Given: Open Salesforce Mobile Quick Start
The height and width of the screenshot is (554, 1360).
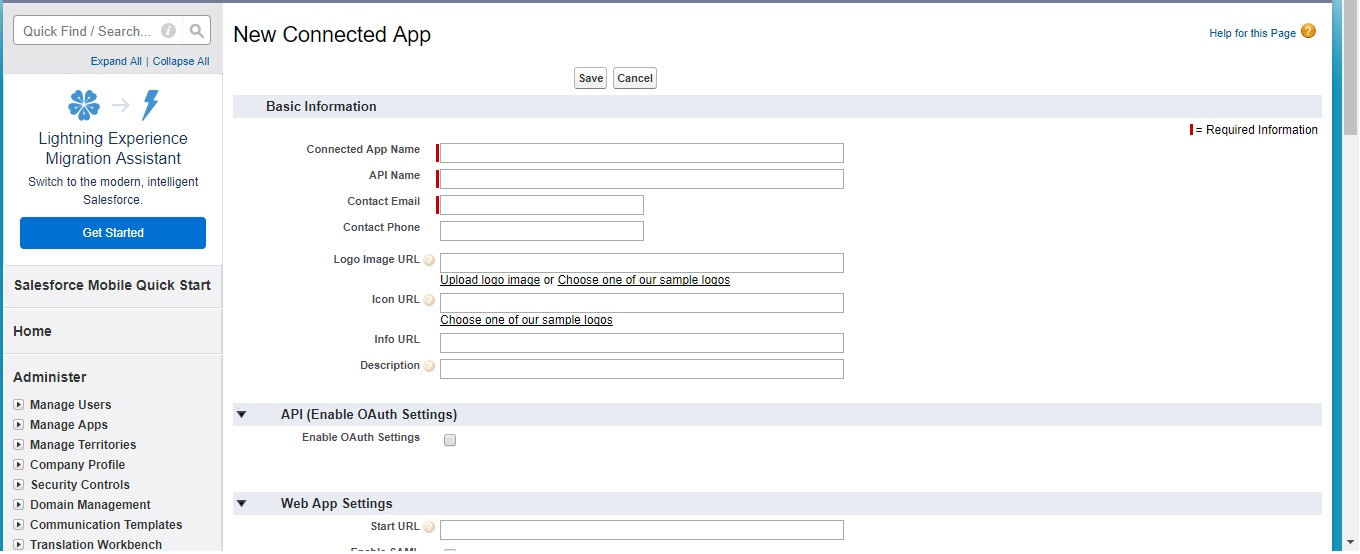Looking at the screenshot, I should [x=112, y=285].
